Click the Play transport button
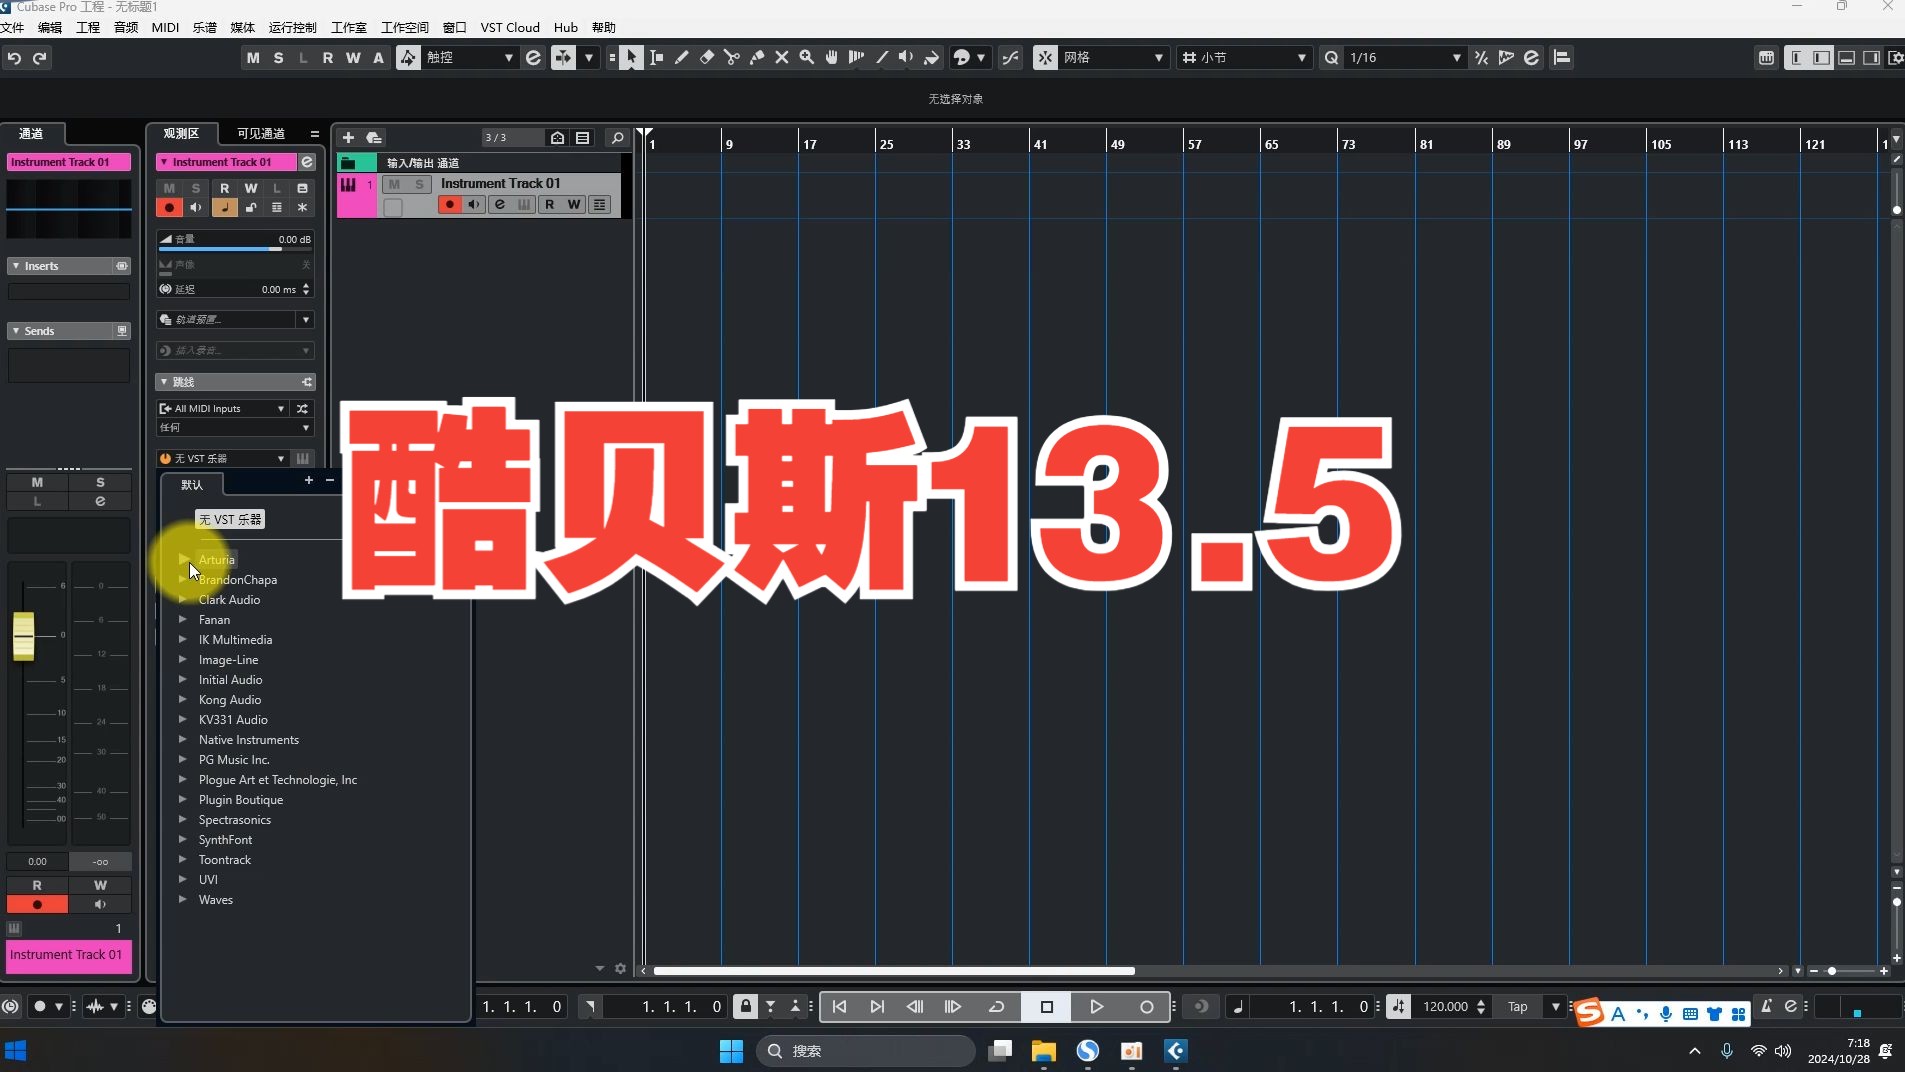This screenshot has width=1905, height=1072. (1096, 1007)
